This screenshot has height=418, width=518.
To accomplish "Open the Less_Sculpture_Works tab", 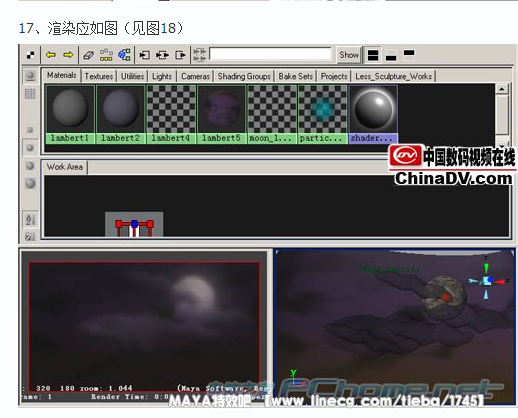I will coord(394,76).
